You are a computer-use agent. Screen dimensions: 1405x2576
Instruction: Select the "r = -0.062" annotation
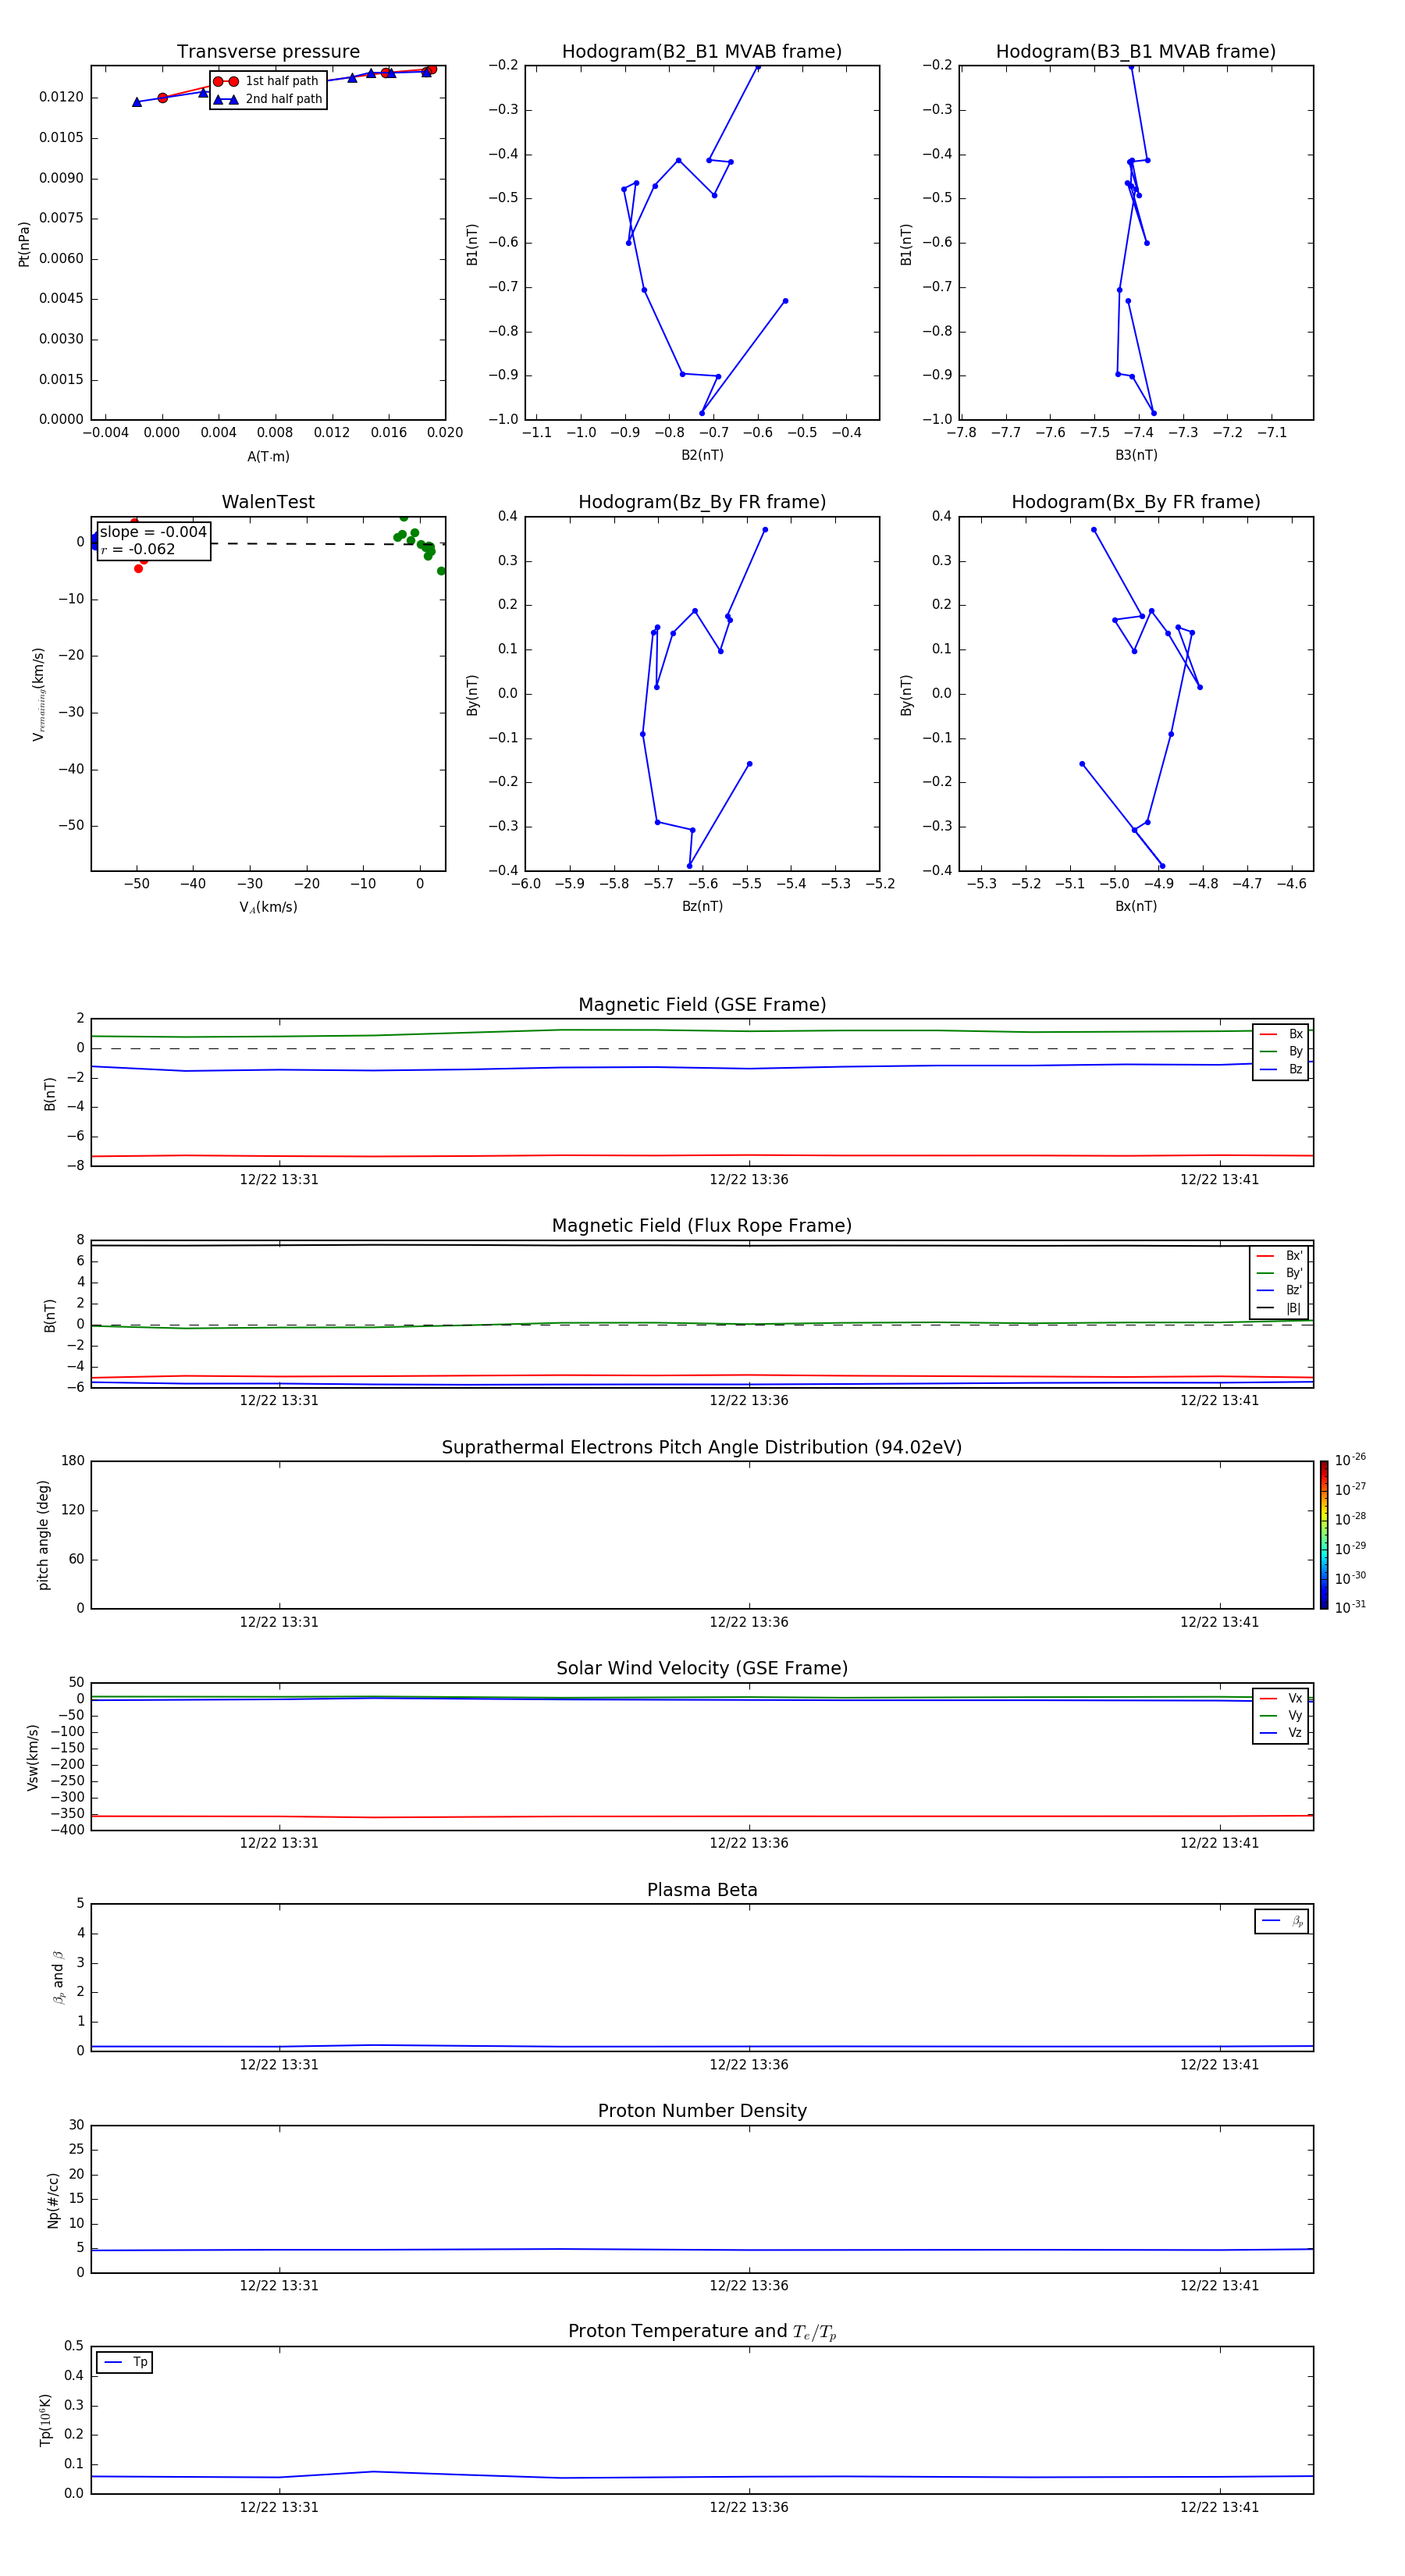(x=138, y=549)
